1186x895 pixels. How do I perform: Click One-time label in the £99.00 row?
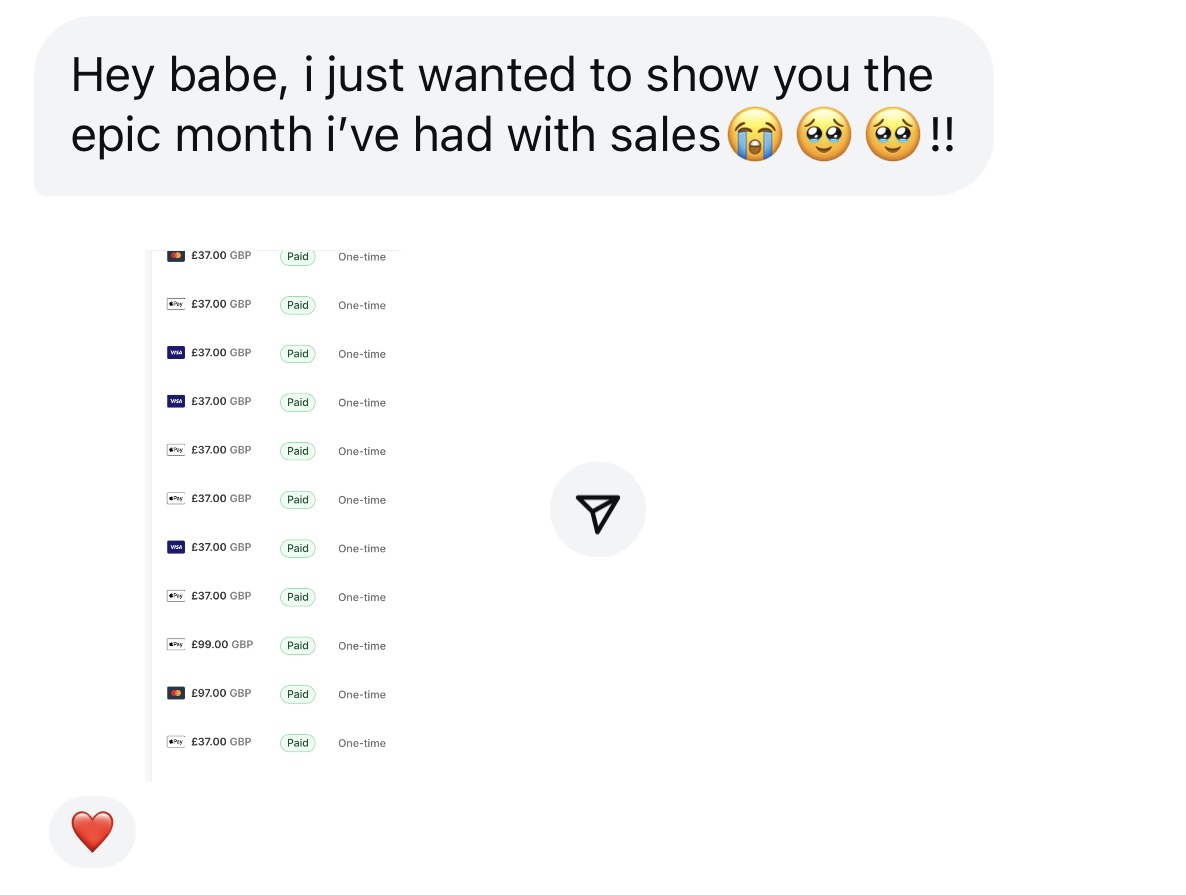362,646
